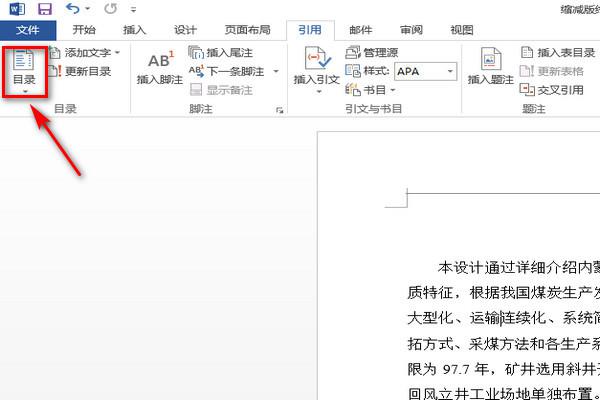The height and width of the screenshot is (400, 600).
Task: Switch to the 开始 Home tab
Action: click(84, 30)
